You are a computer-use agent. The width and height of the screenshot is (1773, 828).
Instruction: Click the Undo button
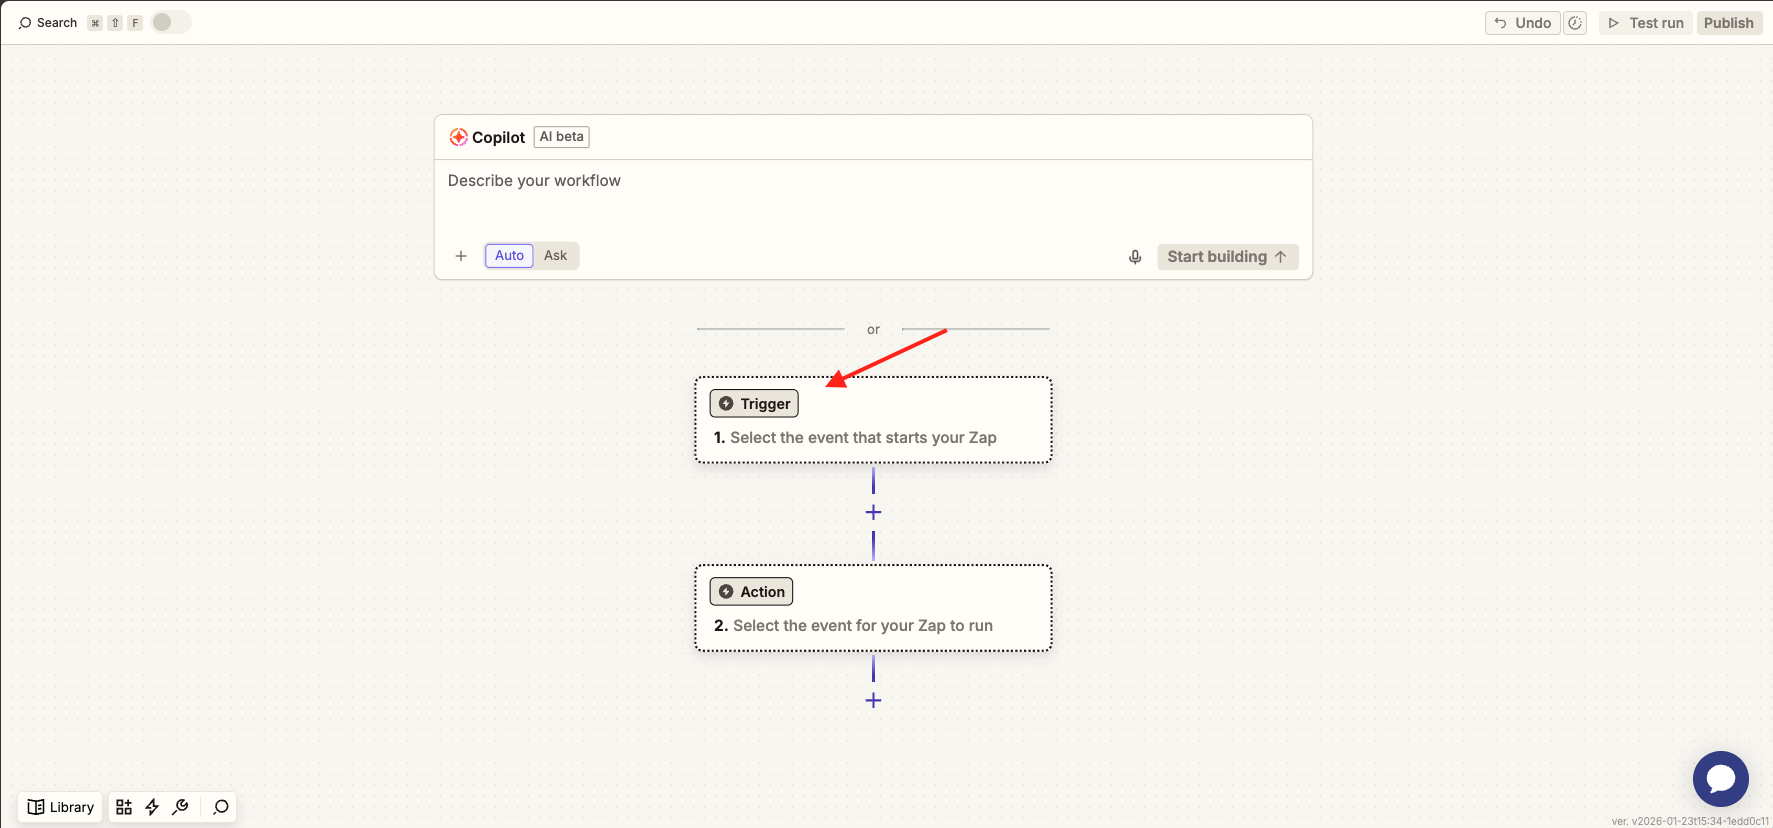tap(1522, 23)
